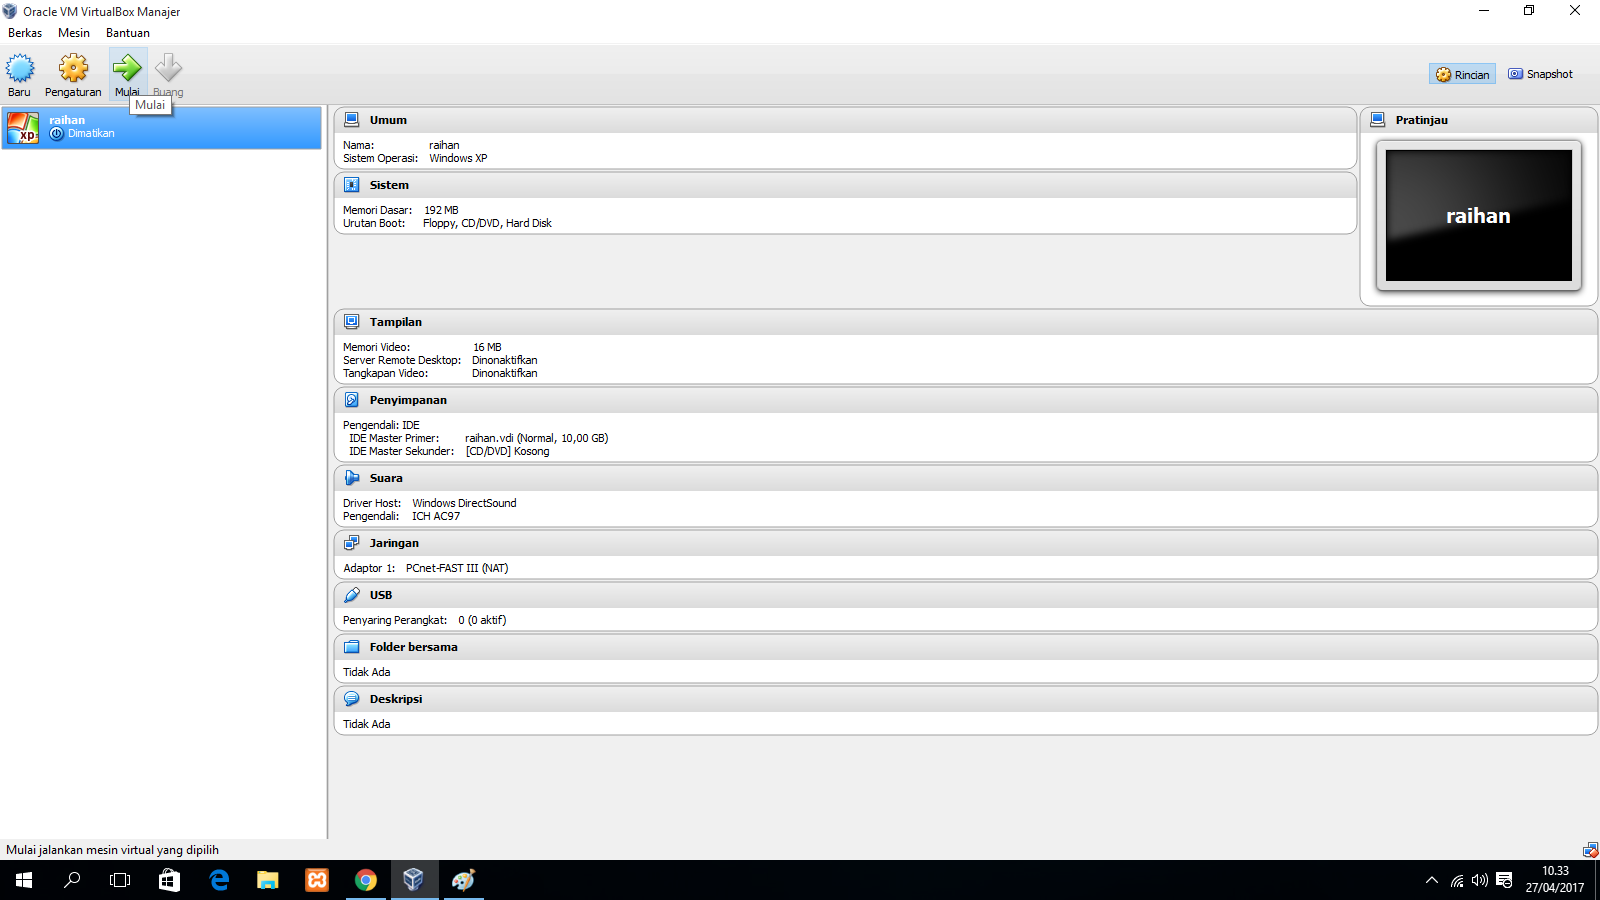Click the '[CD/DVD] Kosong' drive entry

click(507, 451)
